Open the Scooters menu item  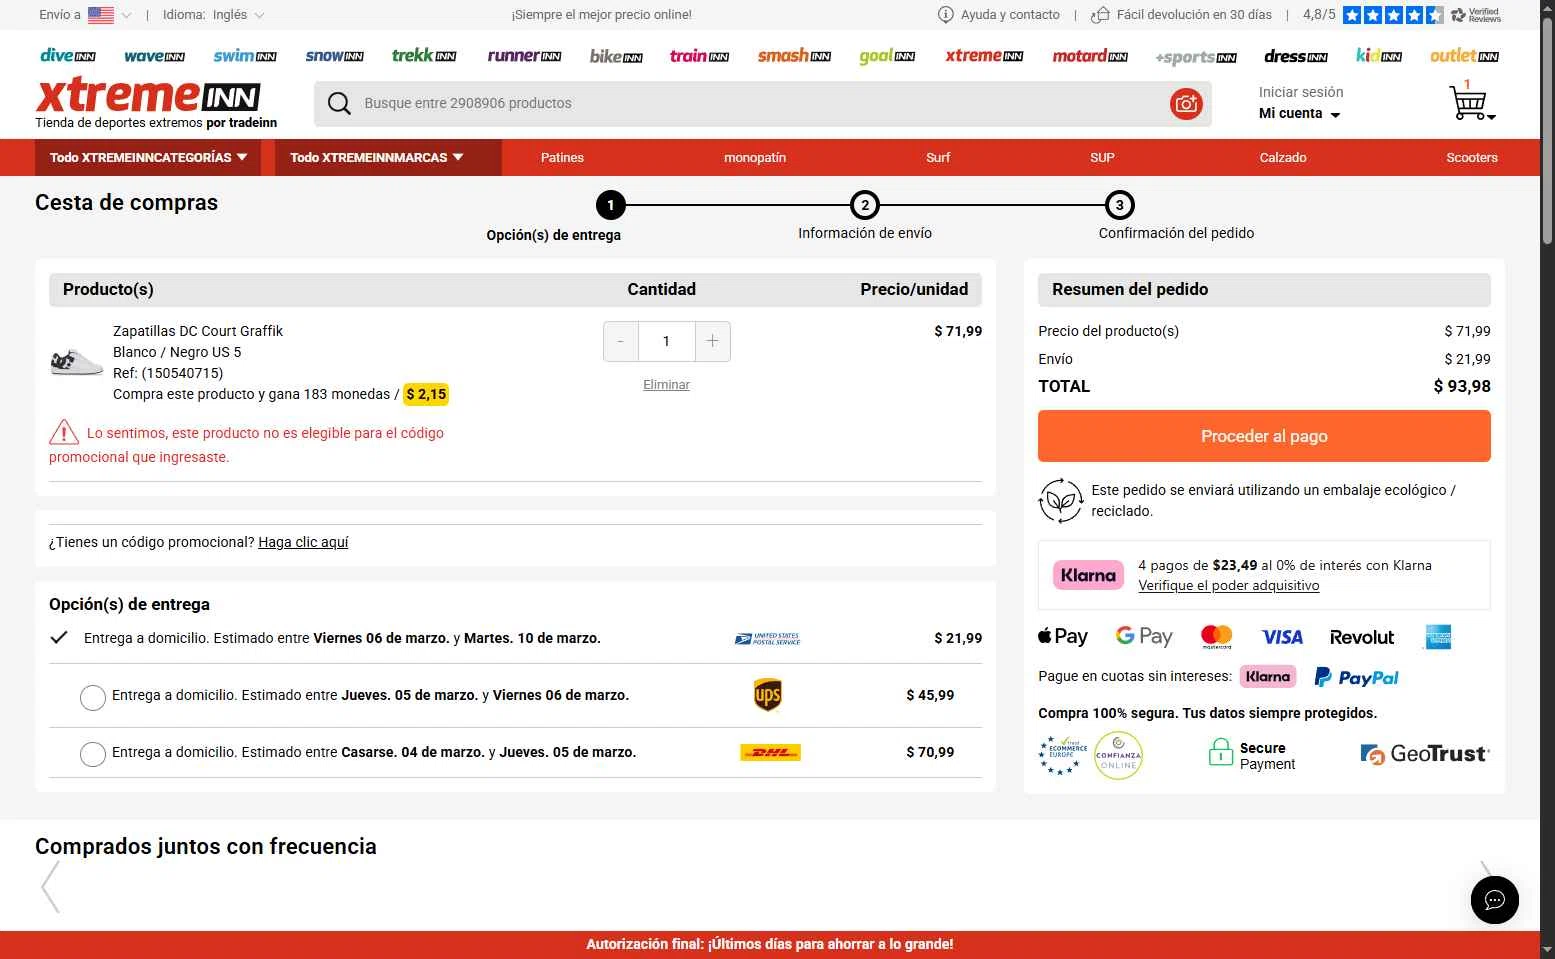coord(1471,158)
